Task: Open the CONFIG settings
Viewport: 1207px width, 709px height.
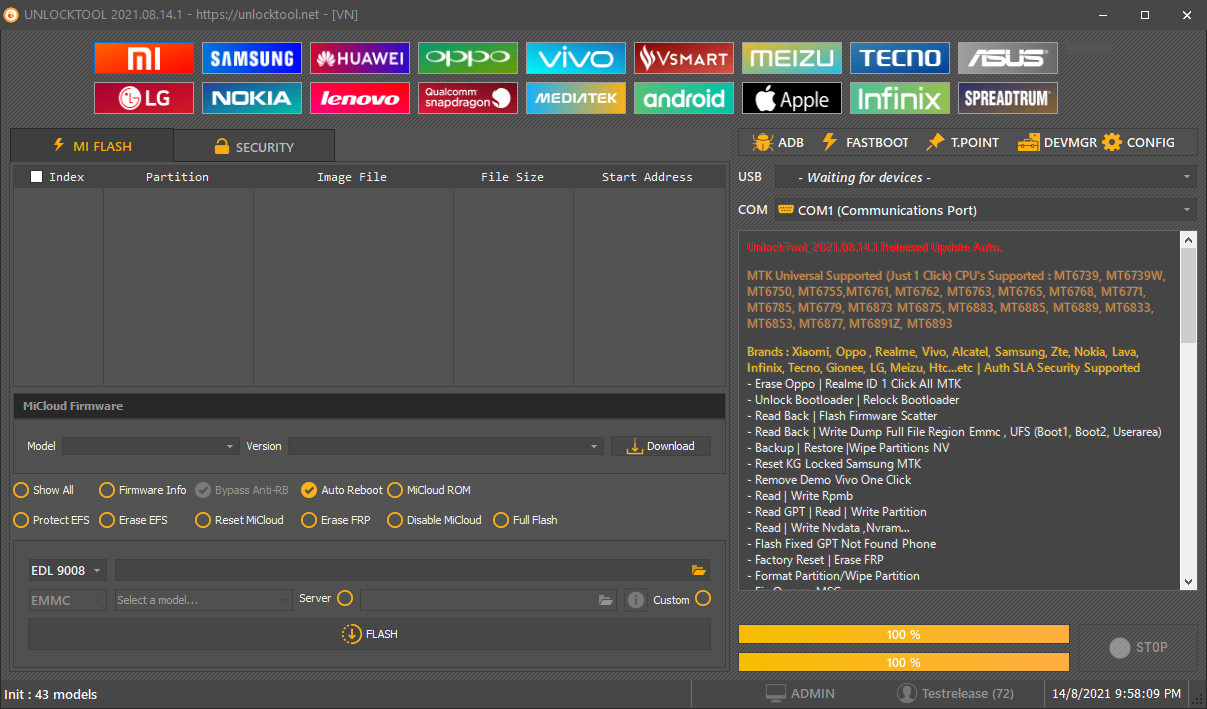Action: 1139,142
